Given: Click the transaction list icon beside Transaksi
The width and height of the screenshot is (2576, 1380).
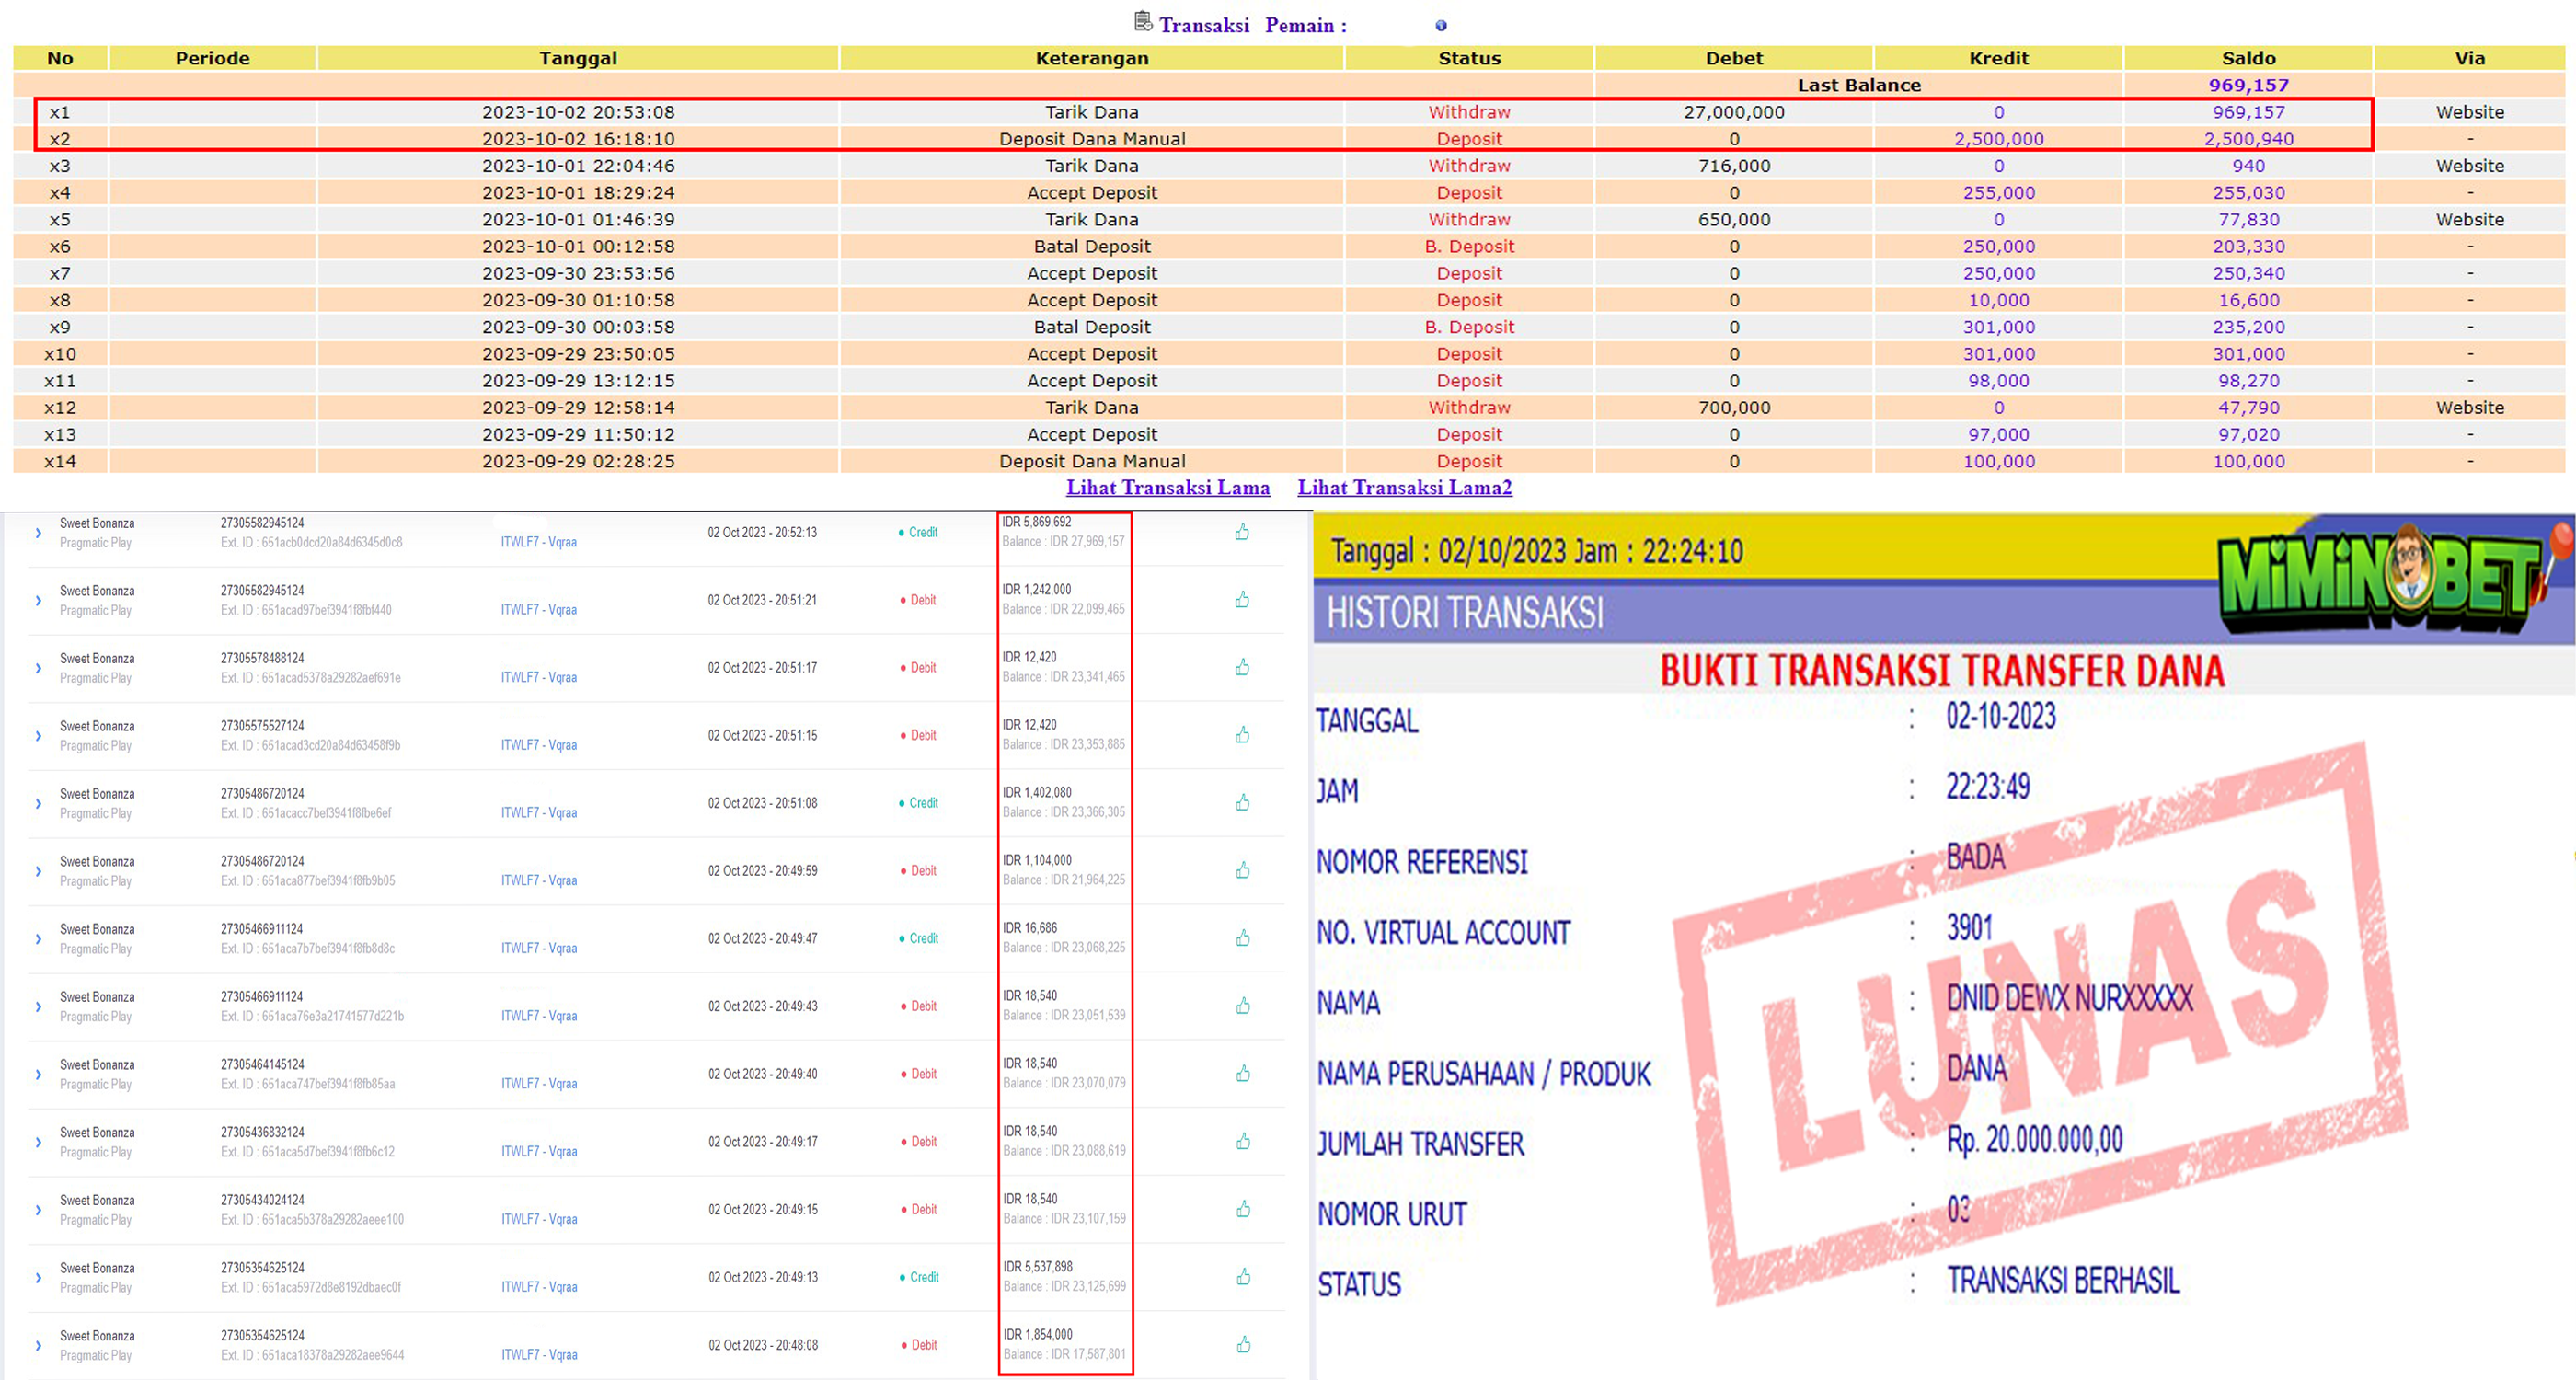Looking at the screenshot, I should tap(1143, 21).
